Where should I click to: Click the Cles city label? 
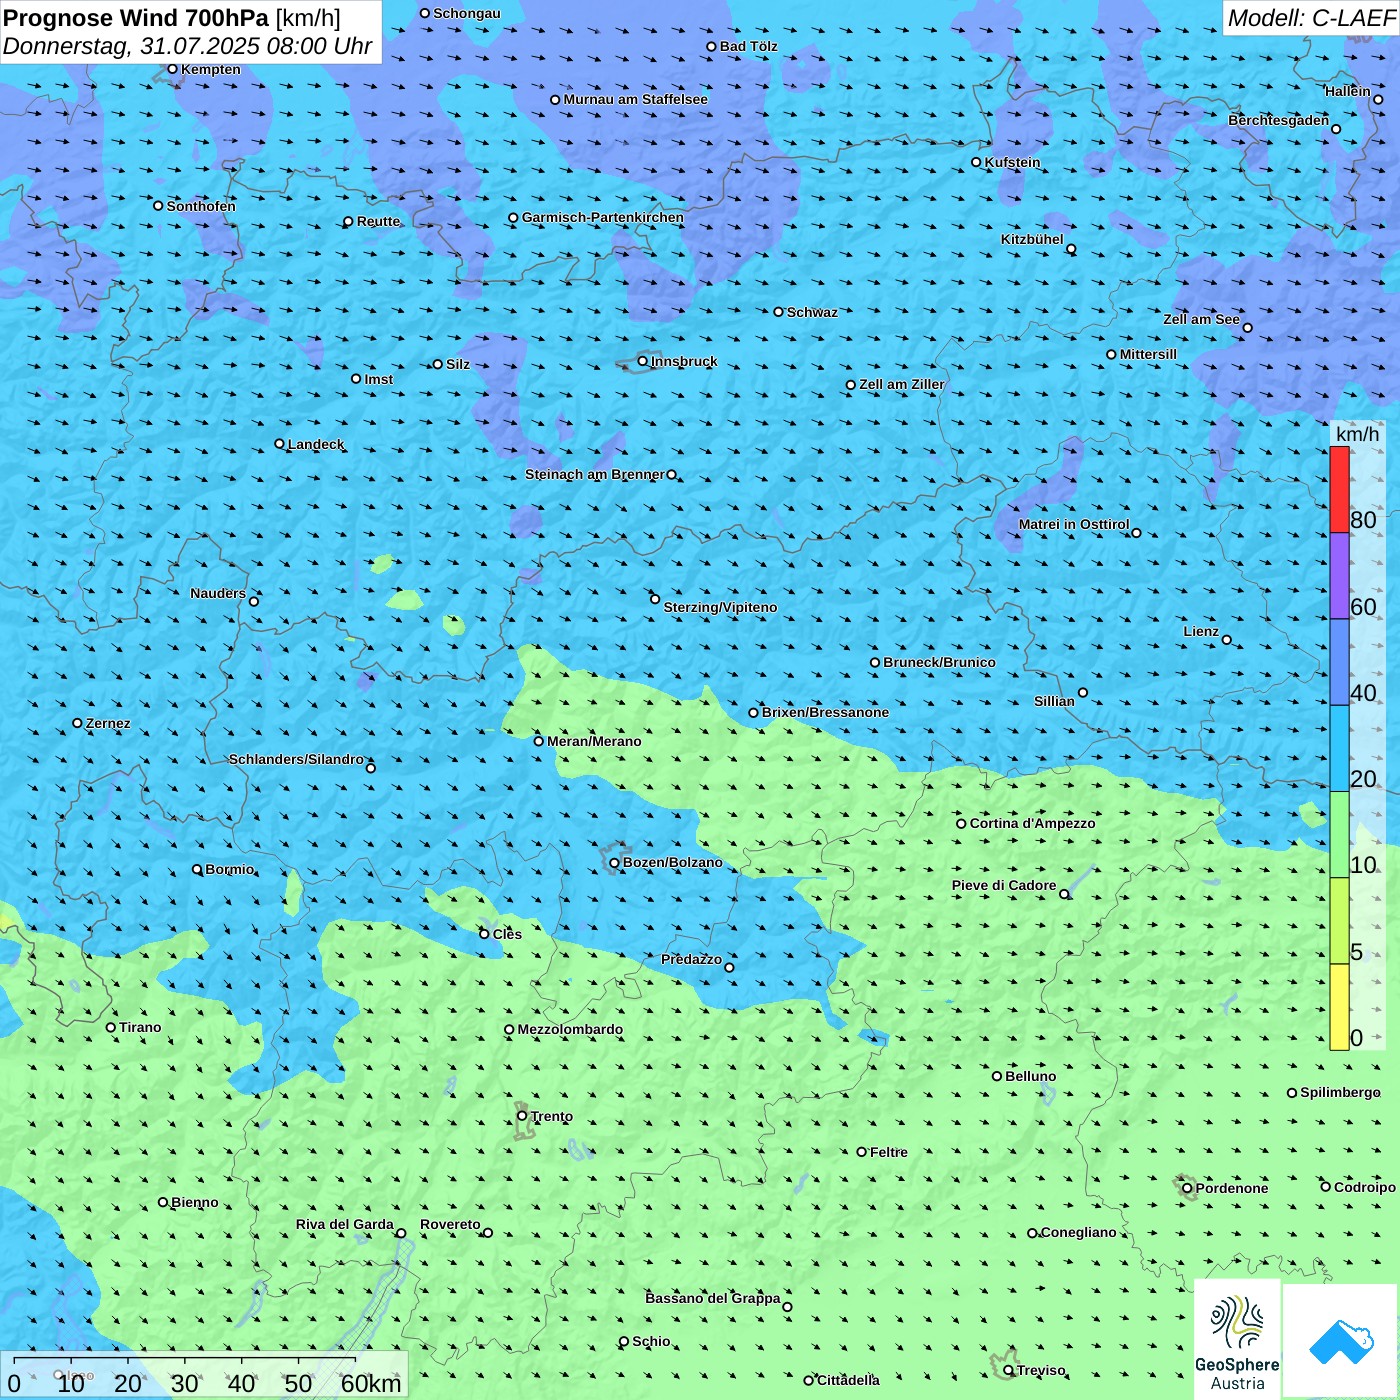507,934
